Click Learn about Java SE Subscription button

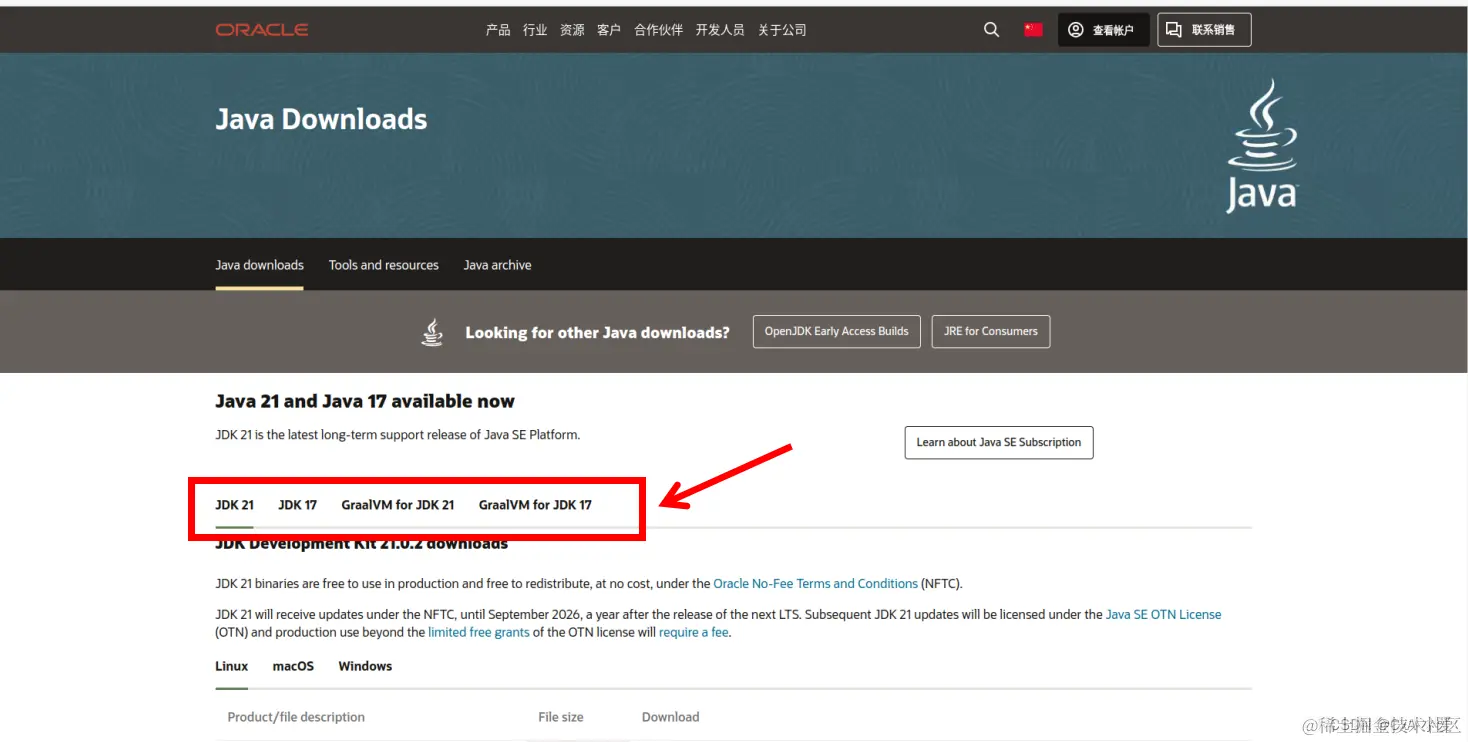[x=999, y=442]
